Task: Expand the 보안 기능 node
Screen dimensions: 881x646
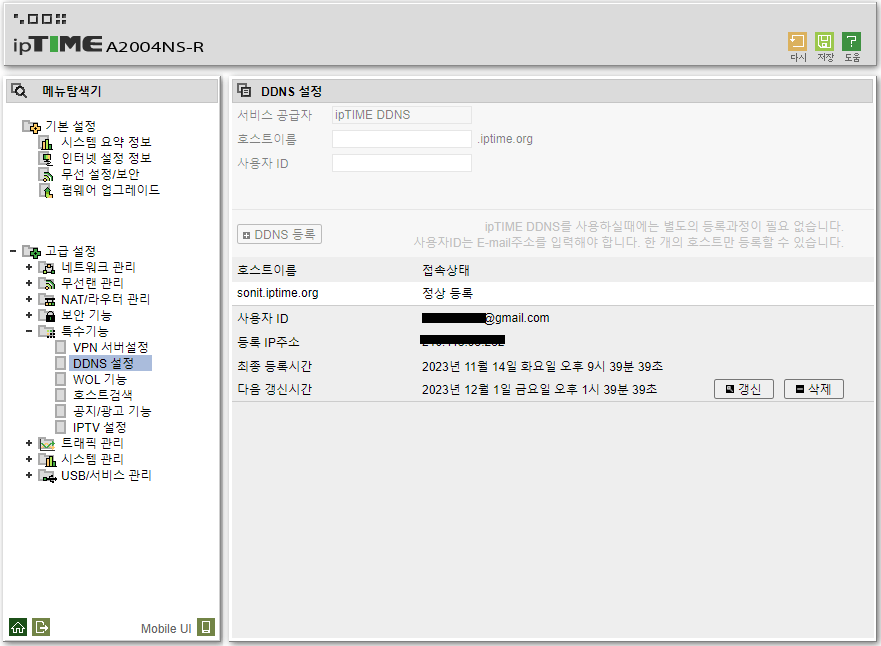Action: point(29,315)
